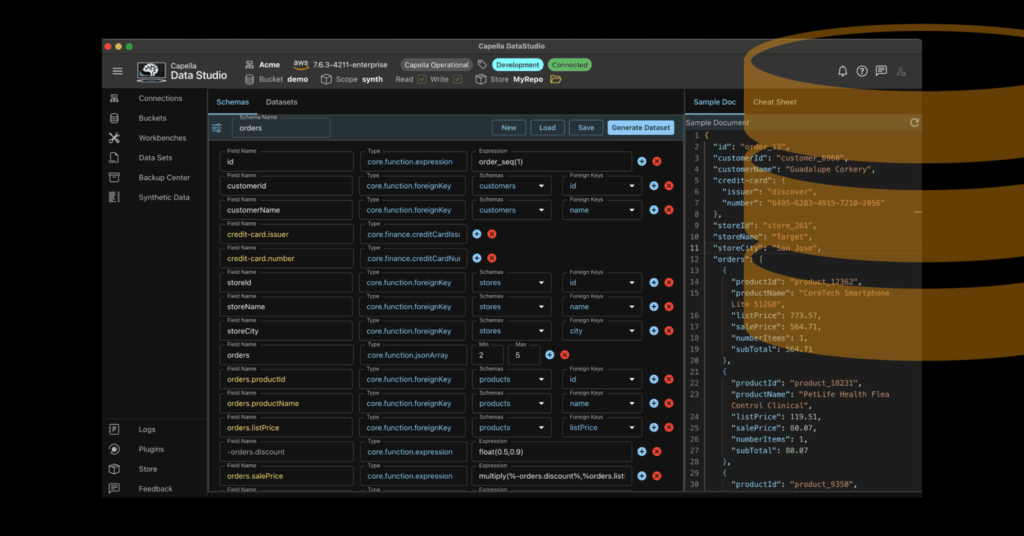Image resolution: width=1024 pixels, height=536 pixels.
Task: Toggle the Write checkbox
Action: click(x=458, y=79)
